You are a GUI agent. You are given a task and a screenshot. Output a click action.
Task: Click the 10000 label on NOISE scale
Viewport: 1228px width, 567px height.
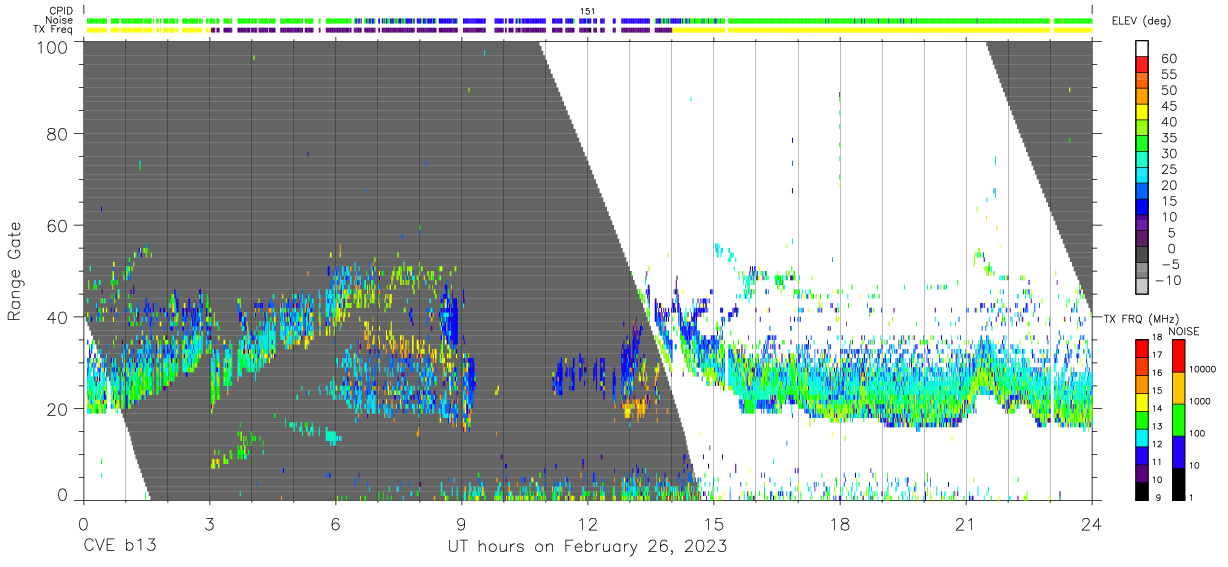1204,369
